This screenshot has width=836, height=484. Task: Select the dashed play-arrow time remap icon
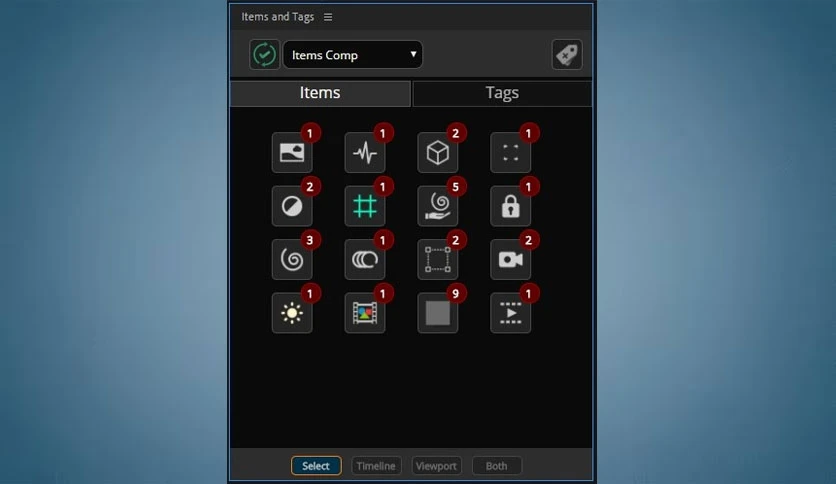tap(510, 313)
